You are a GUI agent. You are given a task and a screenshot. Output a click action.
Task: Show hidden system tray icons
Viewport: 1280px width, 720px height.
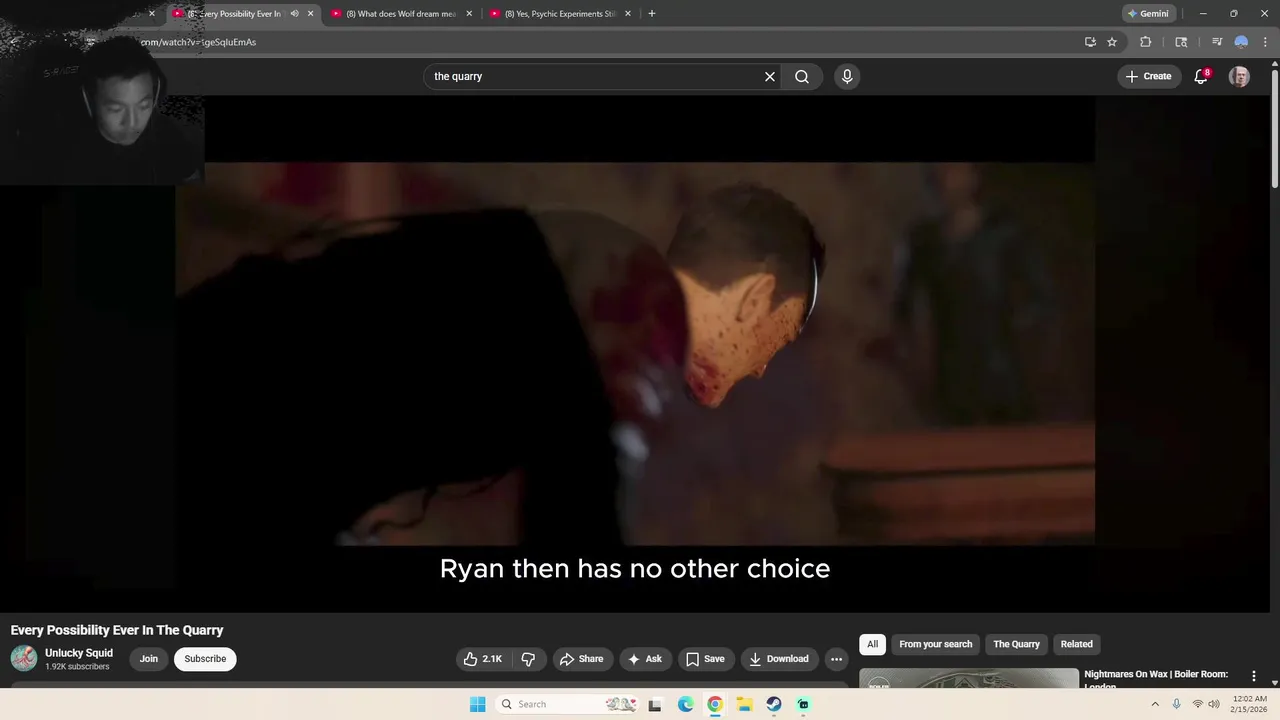coord(1155,704)
